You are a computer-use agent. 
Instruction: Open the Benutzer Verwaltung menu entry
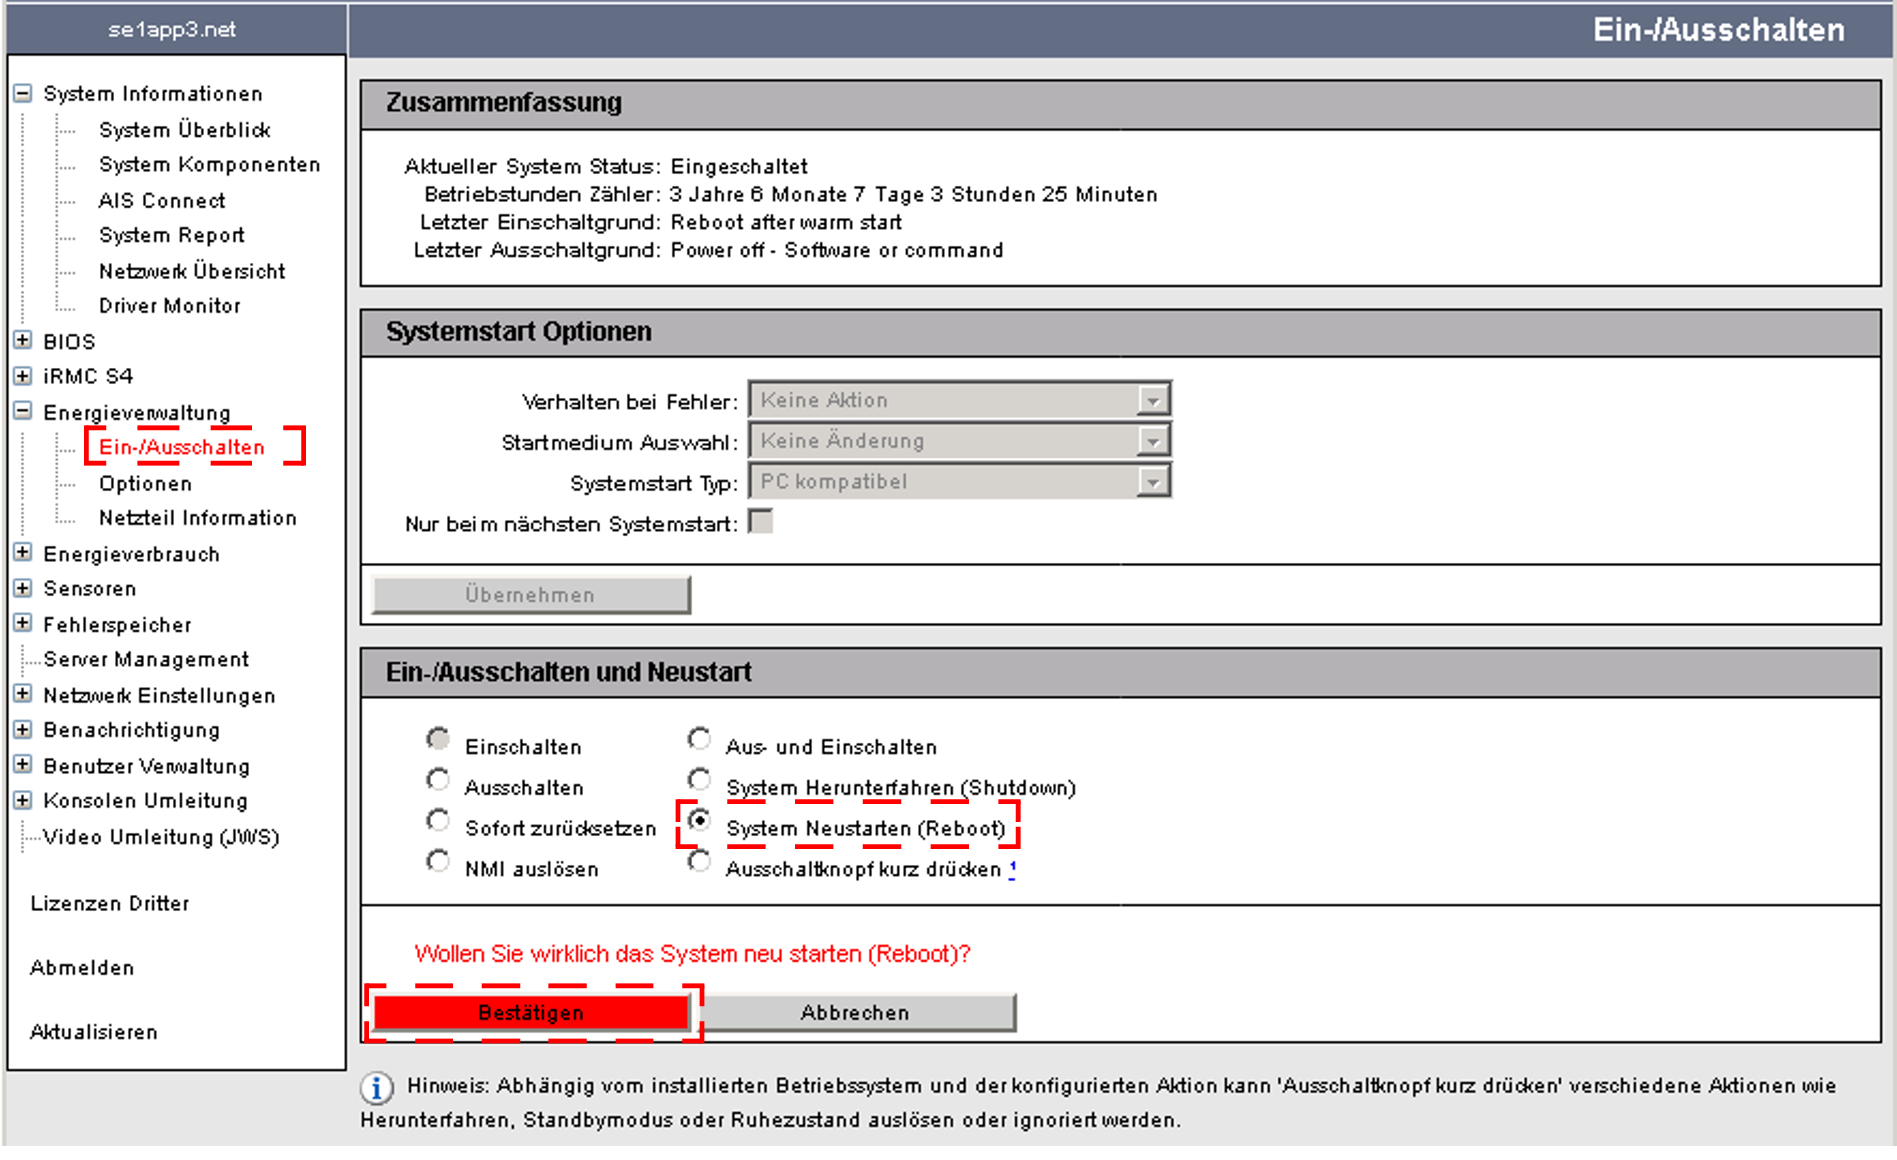click(146, 766)
